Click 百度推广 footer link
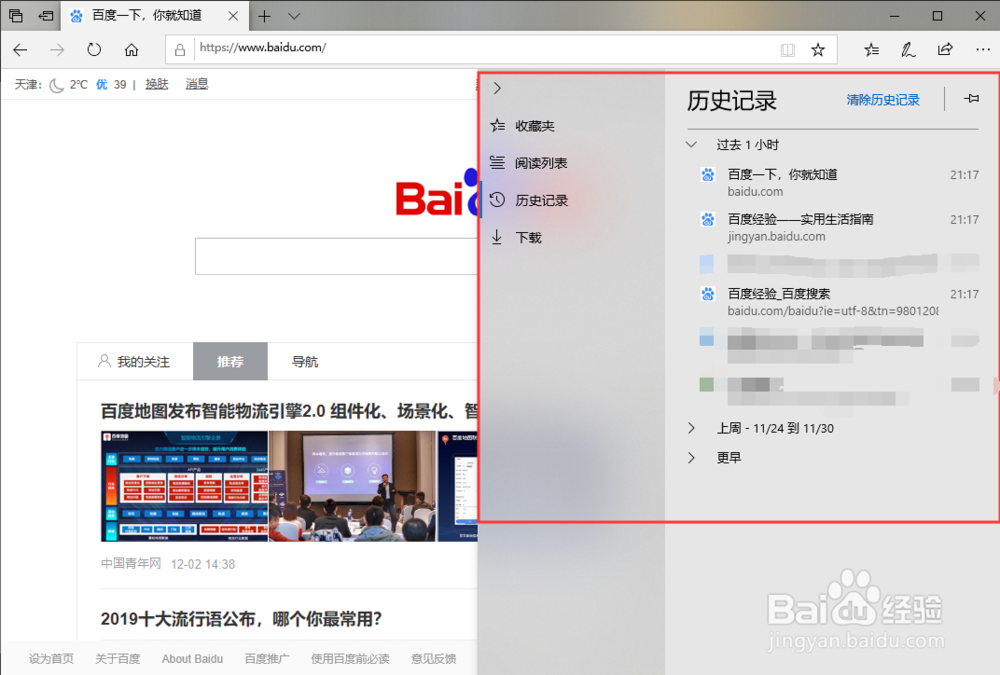The image size is (1000, 675). click(x=267, y=658)
